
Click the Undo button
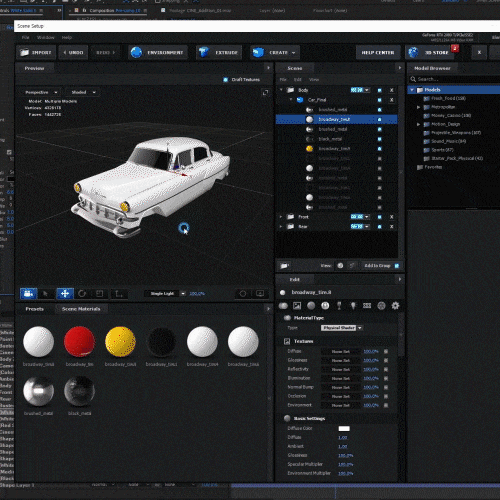click(73, 53)
